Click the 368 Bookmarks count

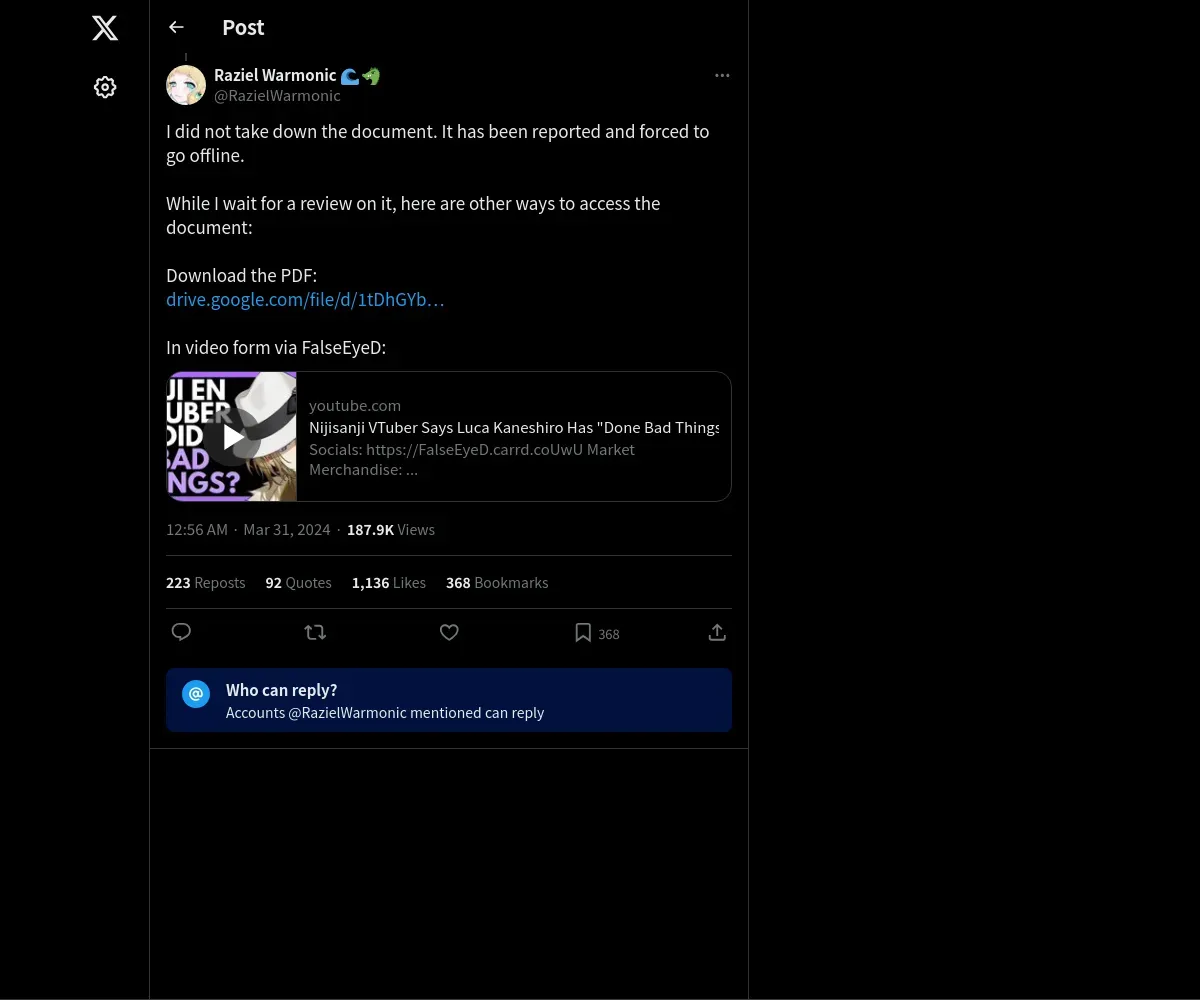click(x=497, y=583)
